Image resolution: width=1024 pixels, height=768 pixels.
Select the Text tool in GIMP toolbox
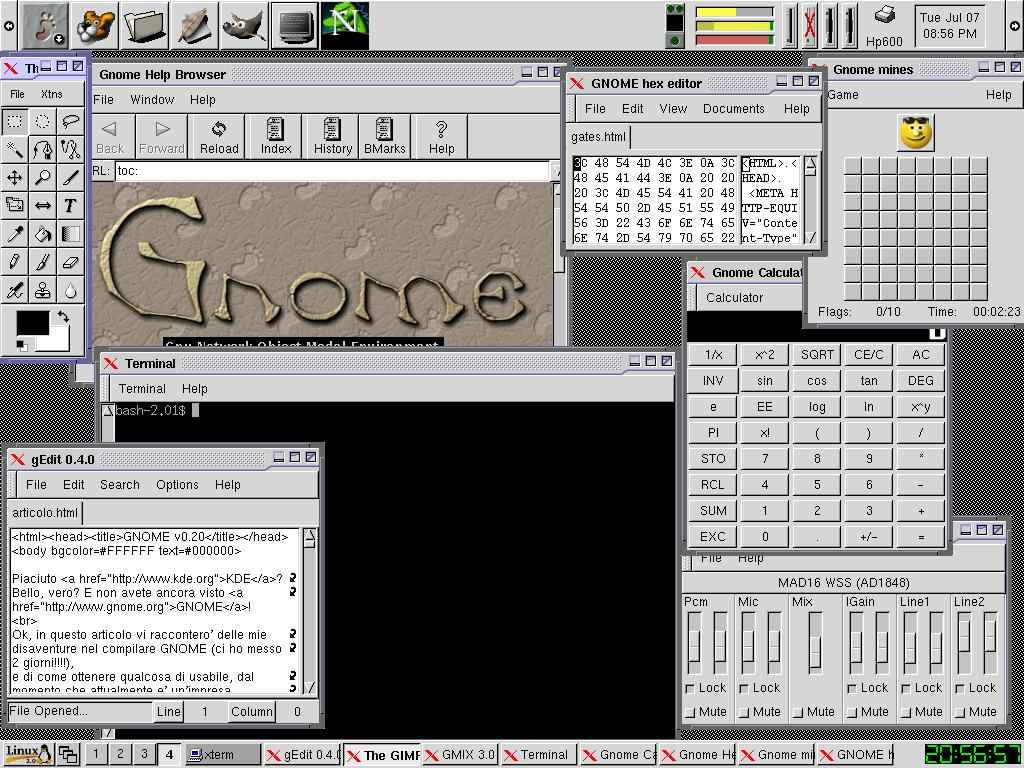pyautogui.click(x=70, y=206)
